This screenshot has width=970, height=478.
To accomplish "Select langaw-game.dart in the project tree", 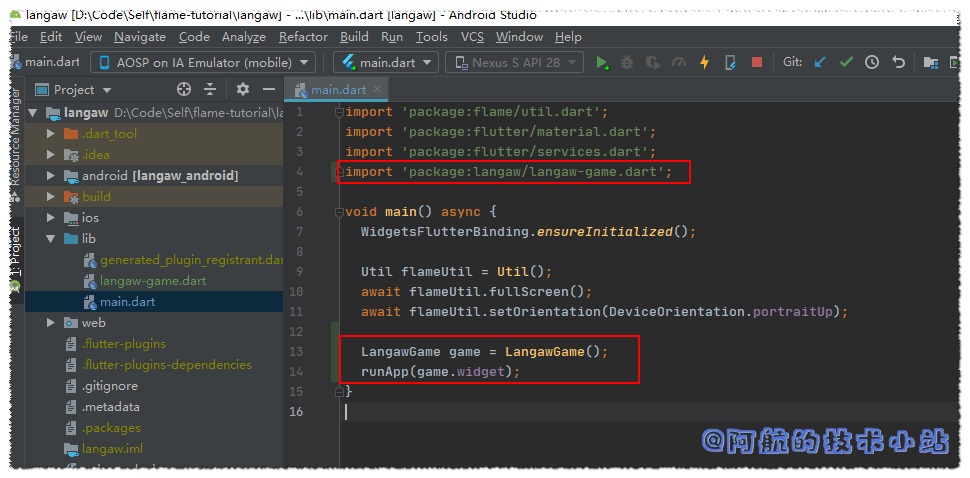I will (152, 281).
